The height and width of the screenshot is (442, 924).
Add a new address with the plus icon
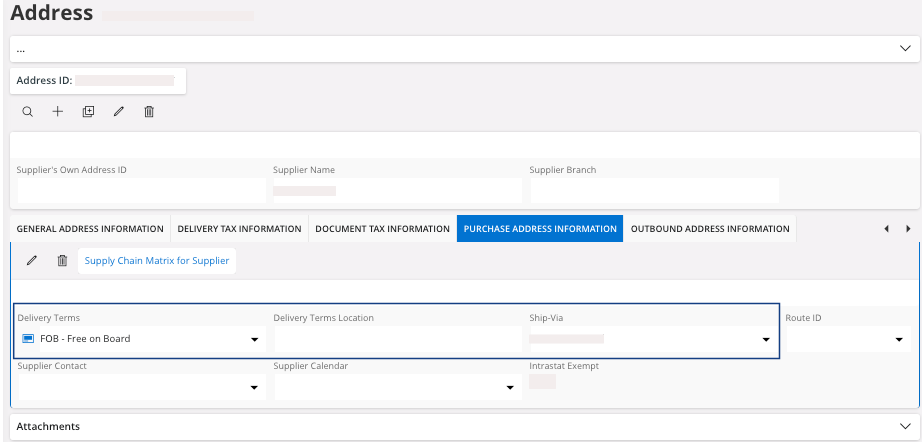click(x=58, y=112)
